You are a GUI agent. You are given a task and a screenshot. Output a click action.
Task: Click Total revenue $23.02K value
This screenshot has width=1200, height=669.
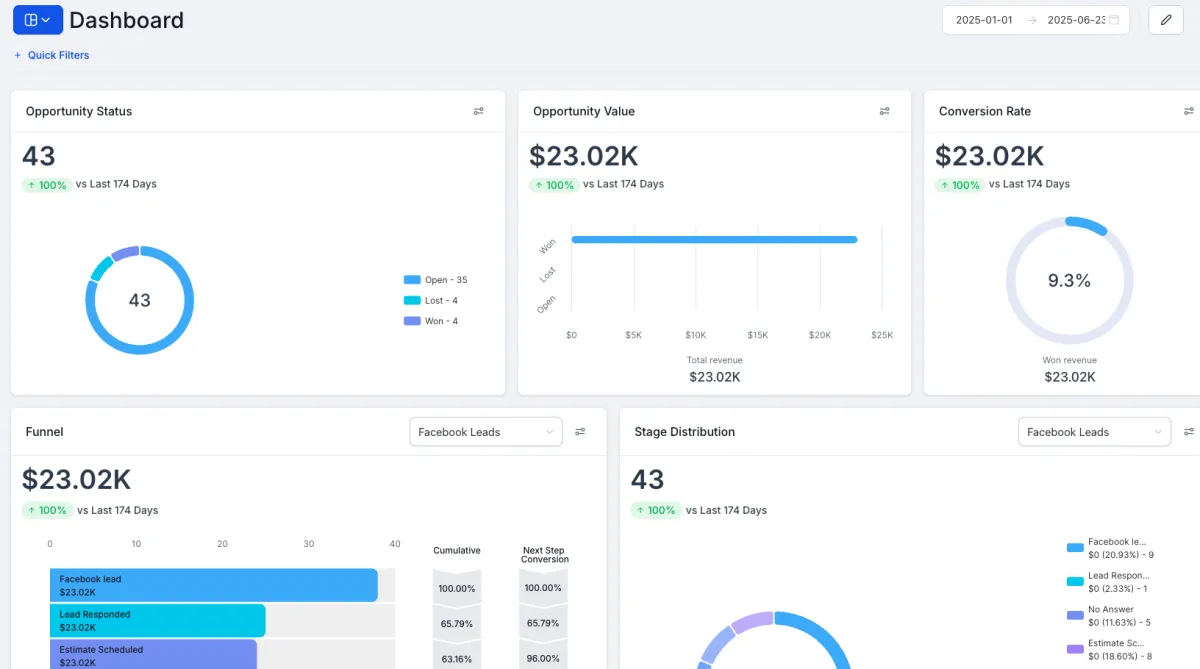pos(715,377)
